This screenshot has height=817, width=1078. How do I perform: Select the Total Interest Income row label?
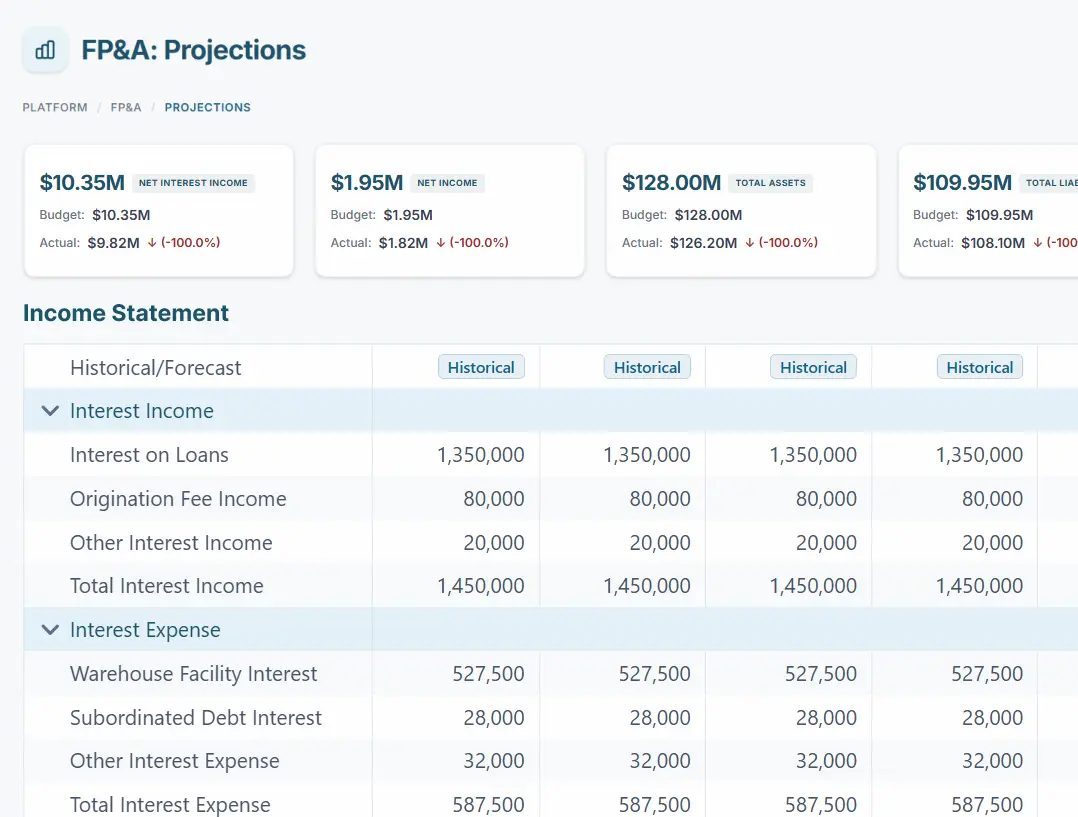166,586
